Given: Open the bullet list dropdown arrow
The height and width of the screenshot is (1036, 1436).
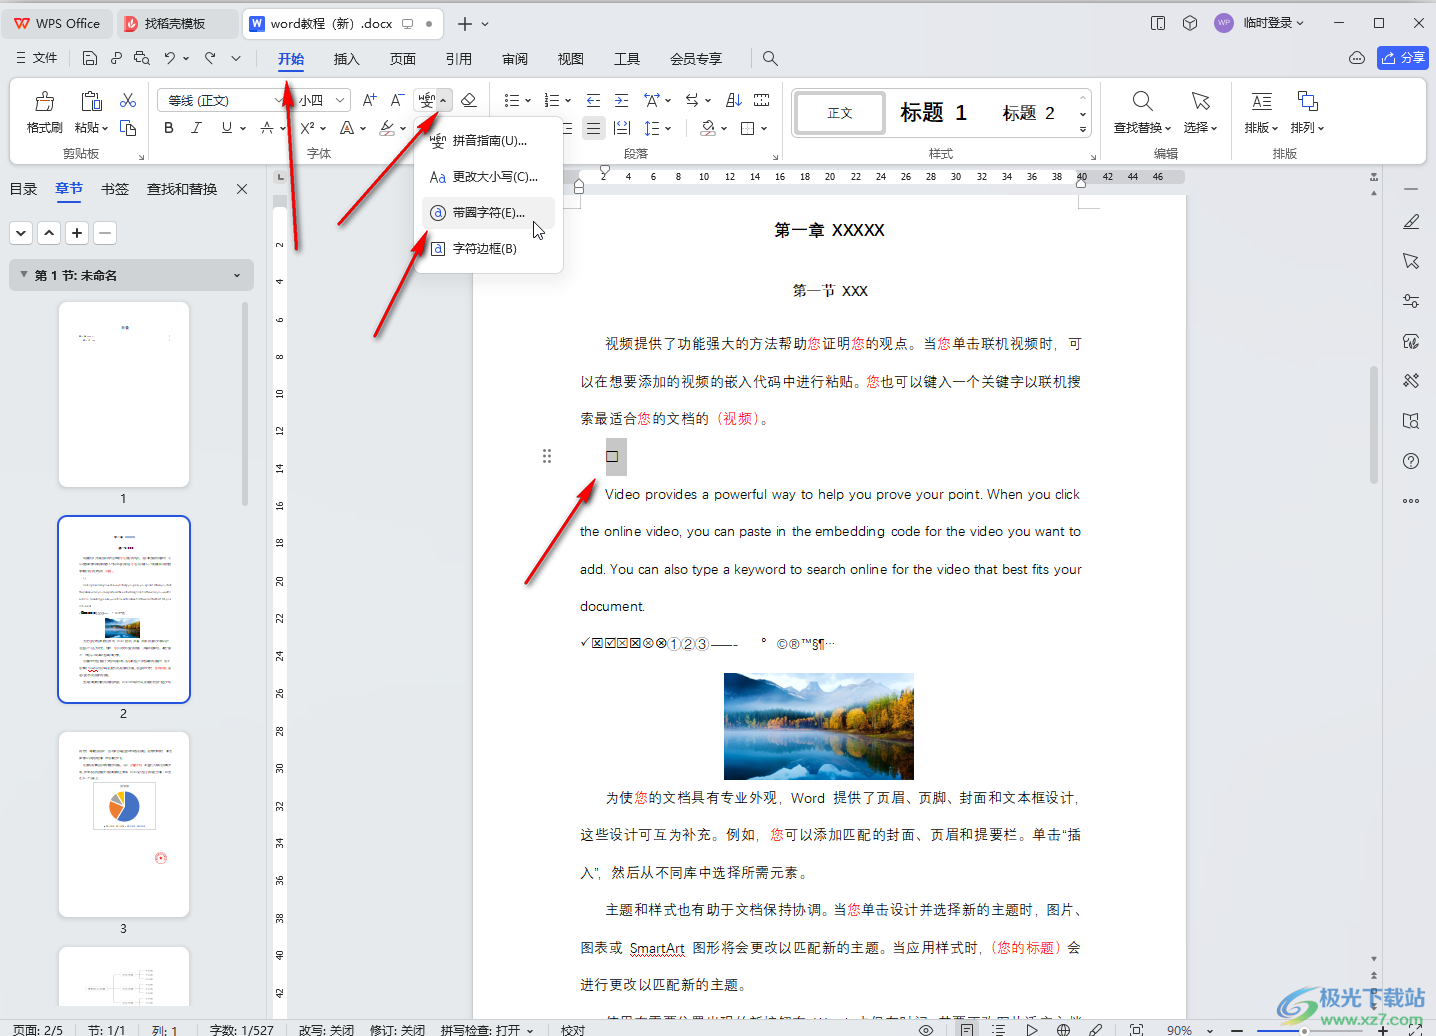Looking at the screenshot, I should (x=527, y=100).
